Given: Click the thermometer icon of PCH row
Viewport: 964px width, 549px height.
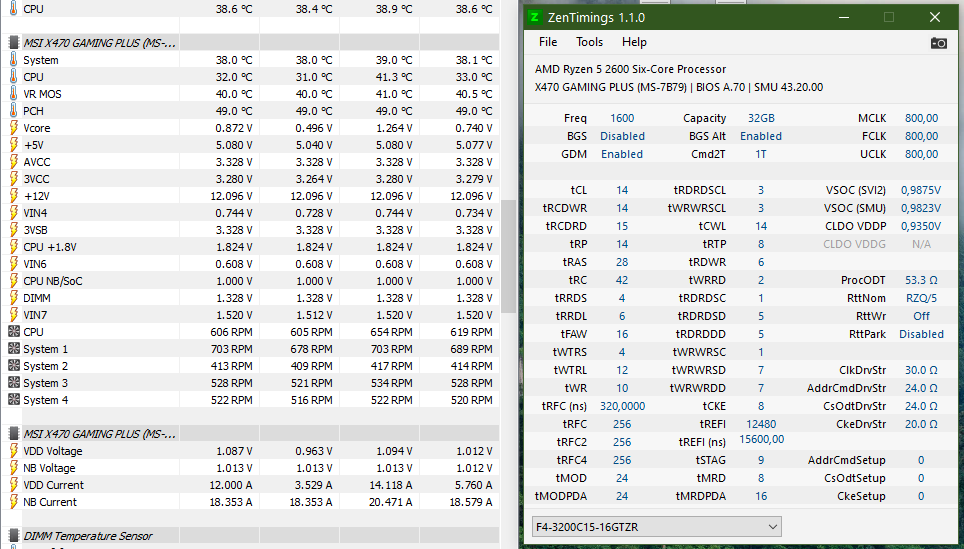Looking at the screenshot, I should (x=14, y=111).
